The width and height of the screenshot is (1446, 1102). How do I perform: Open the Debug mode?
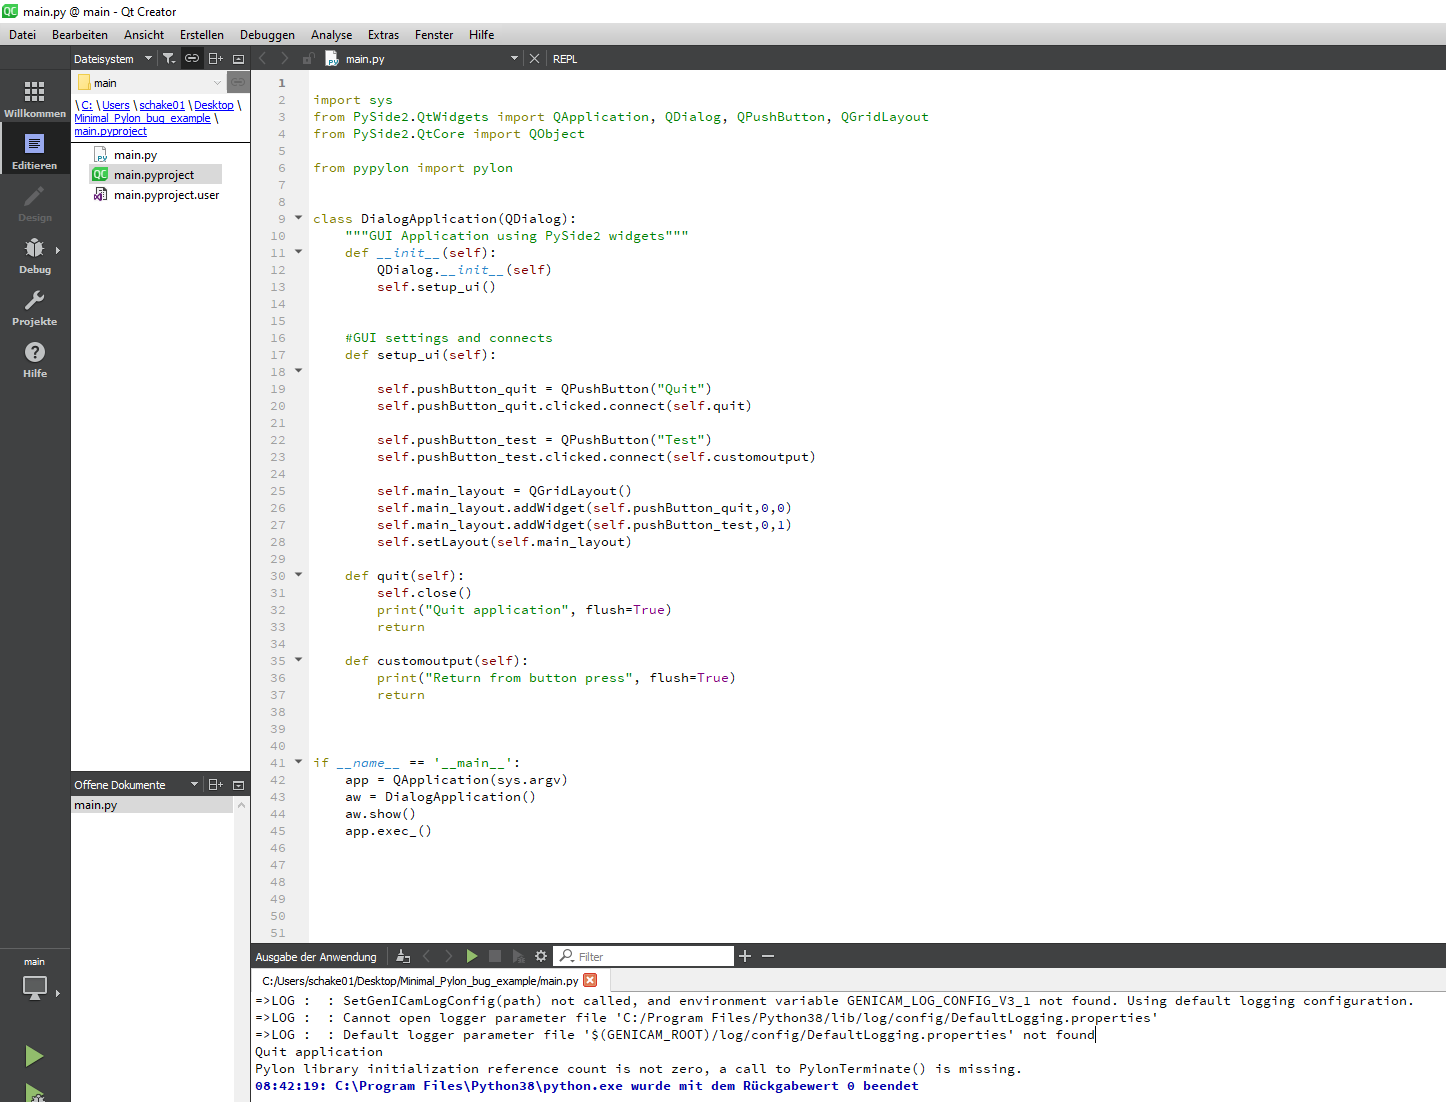(x=35, y=255)
